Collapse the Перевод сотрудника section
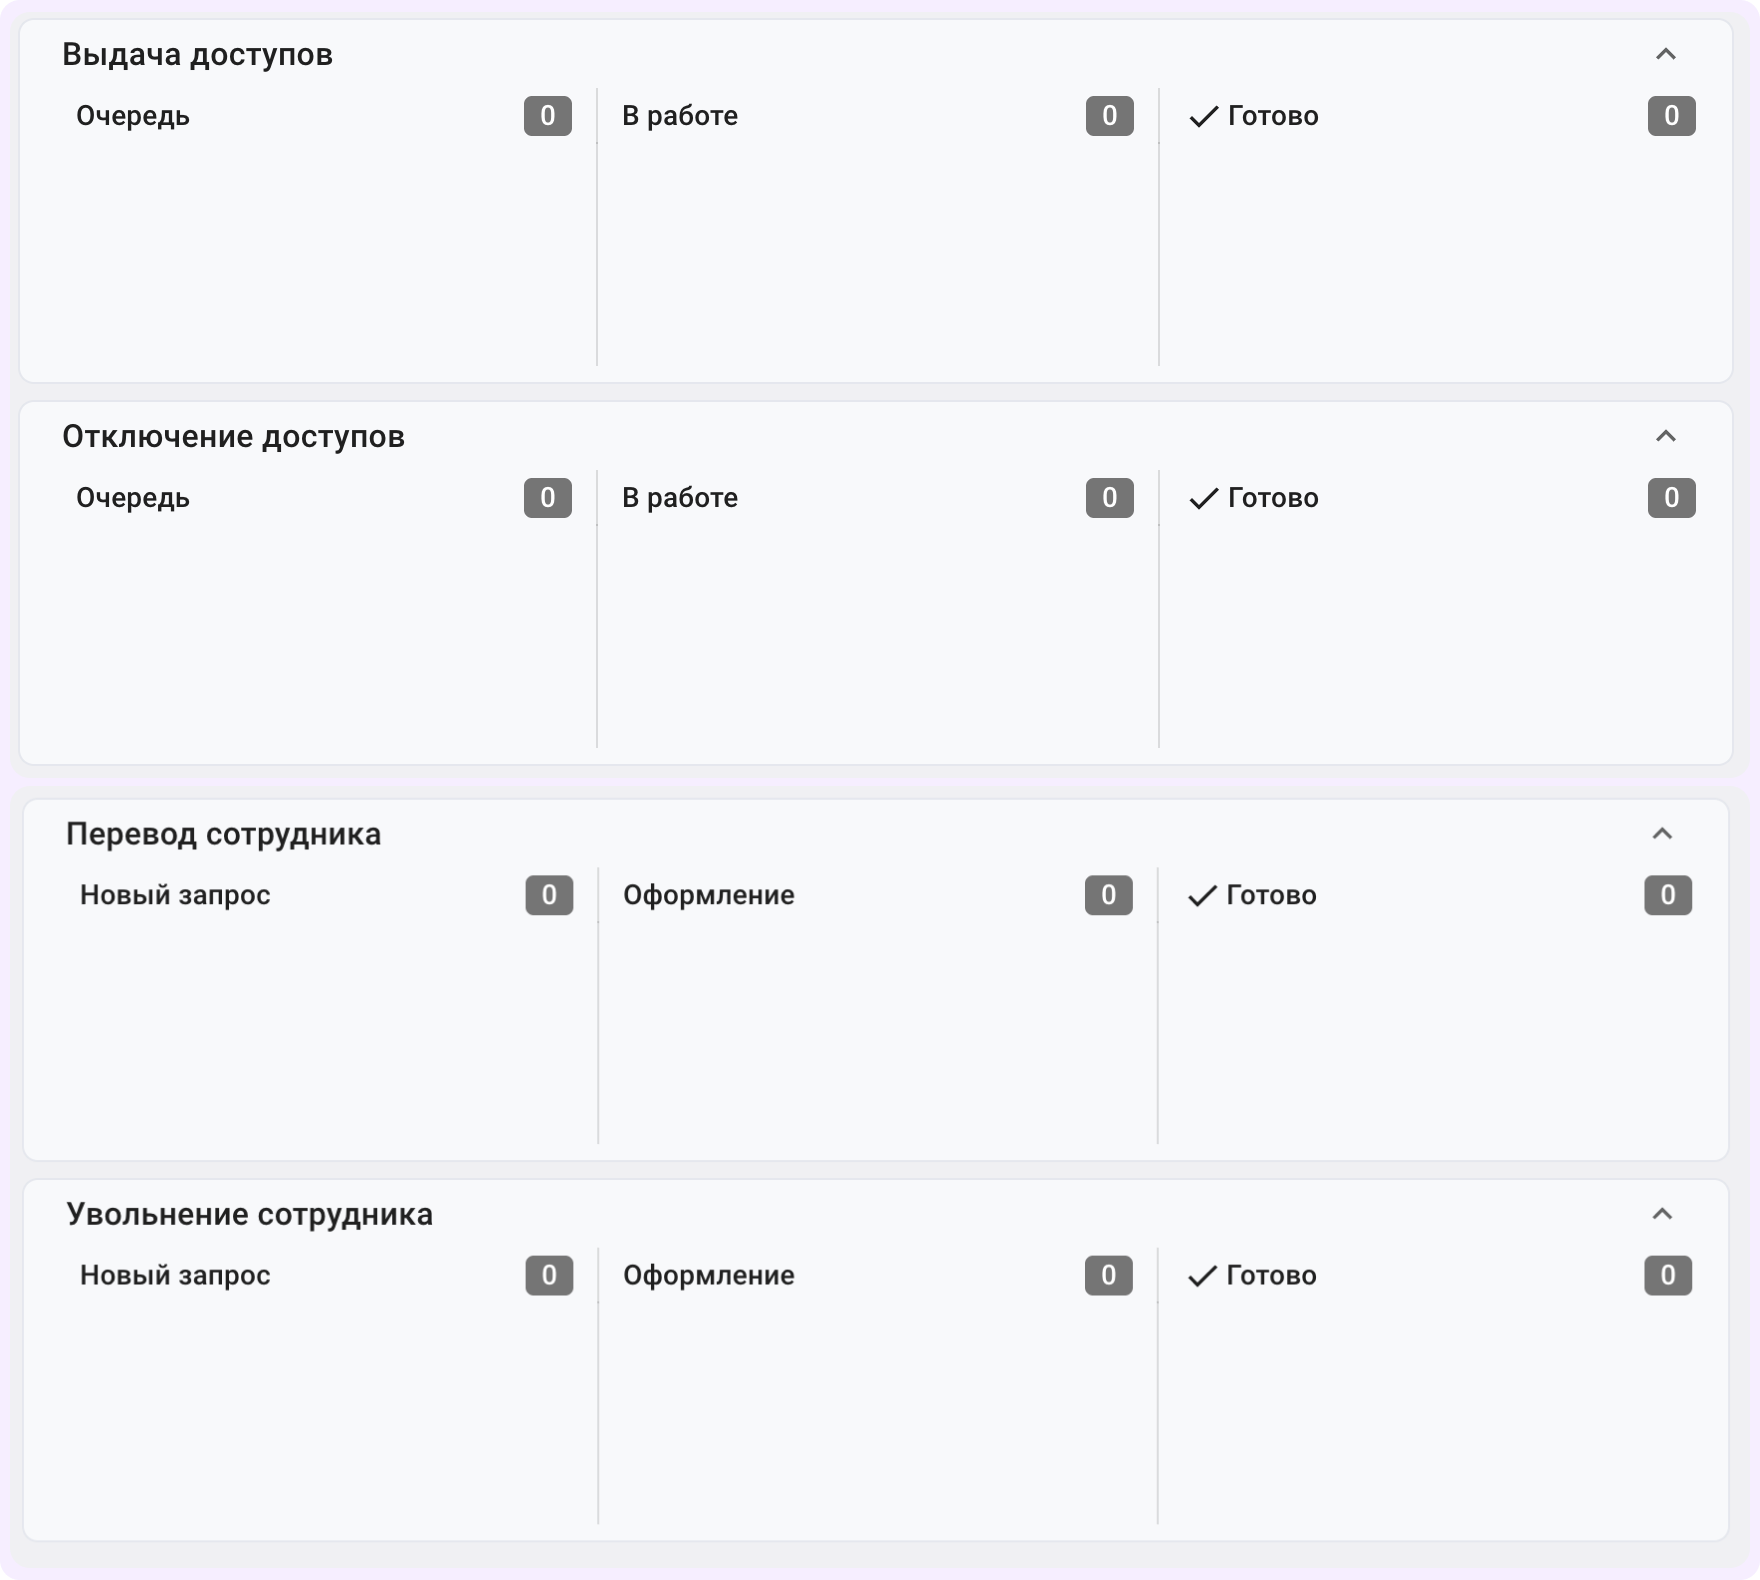1760x1580 pixels. pos(1662,833)
